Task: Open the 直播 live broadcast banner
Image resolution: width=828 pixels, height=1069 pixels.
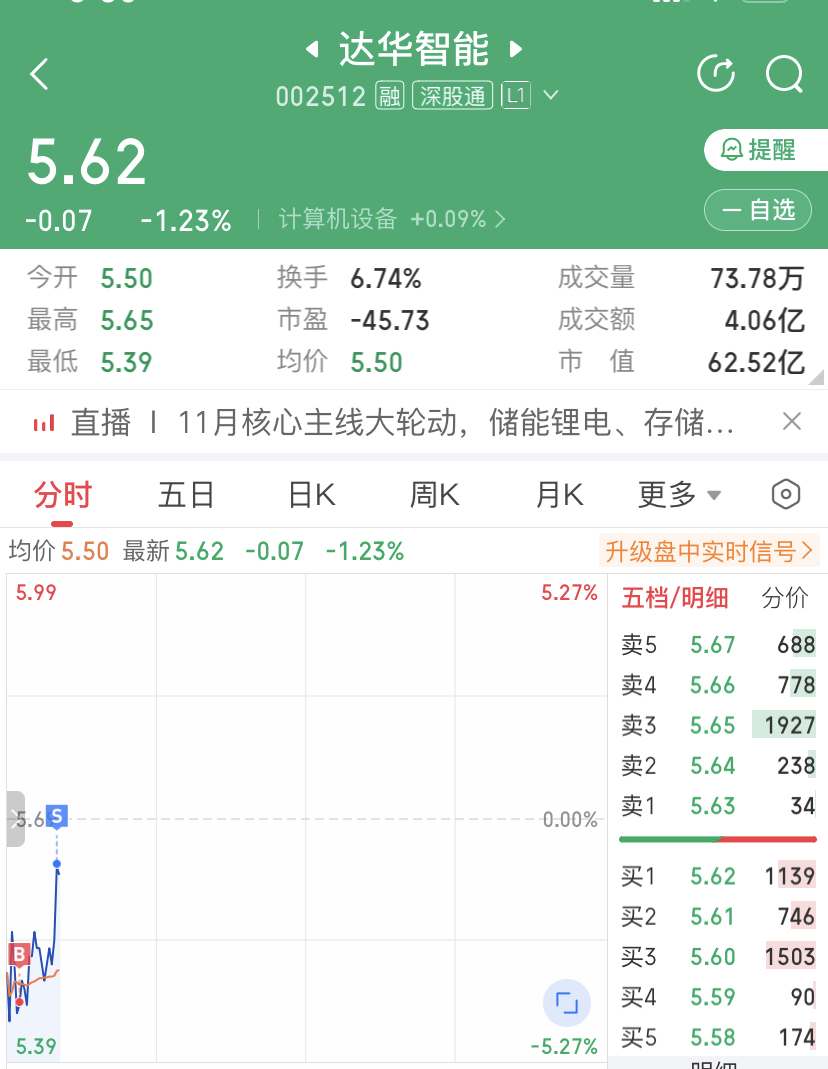Action: coord(402,422)
